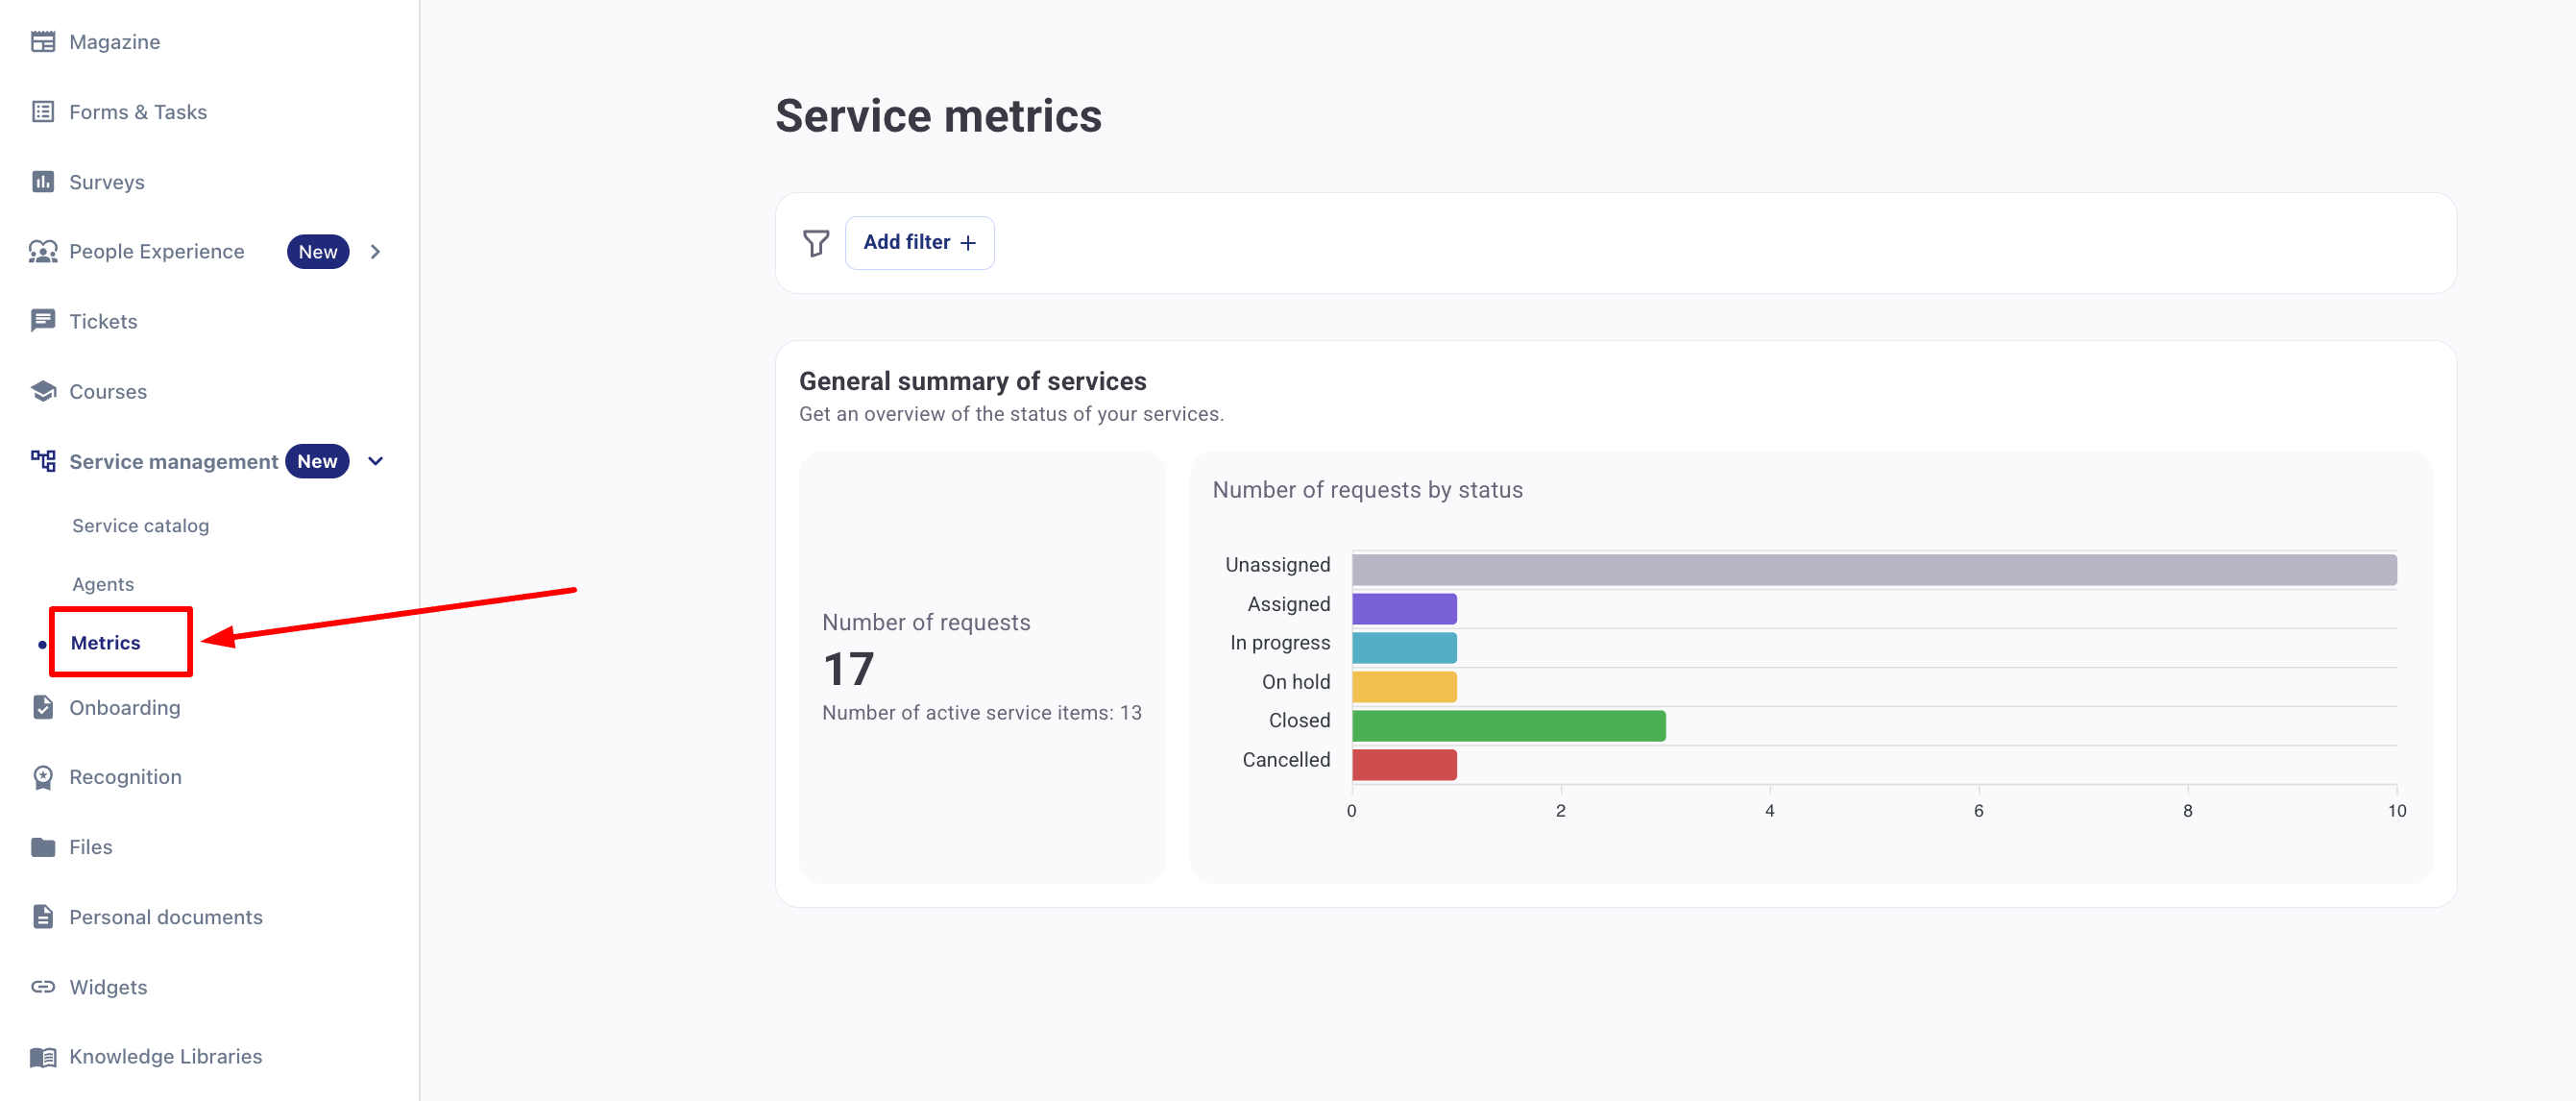
Task: Click the Surveys chart icon
Action: point(43,182)
